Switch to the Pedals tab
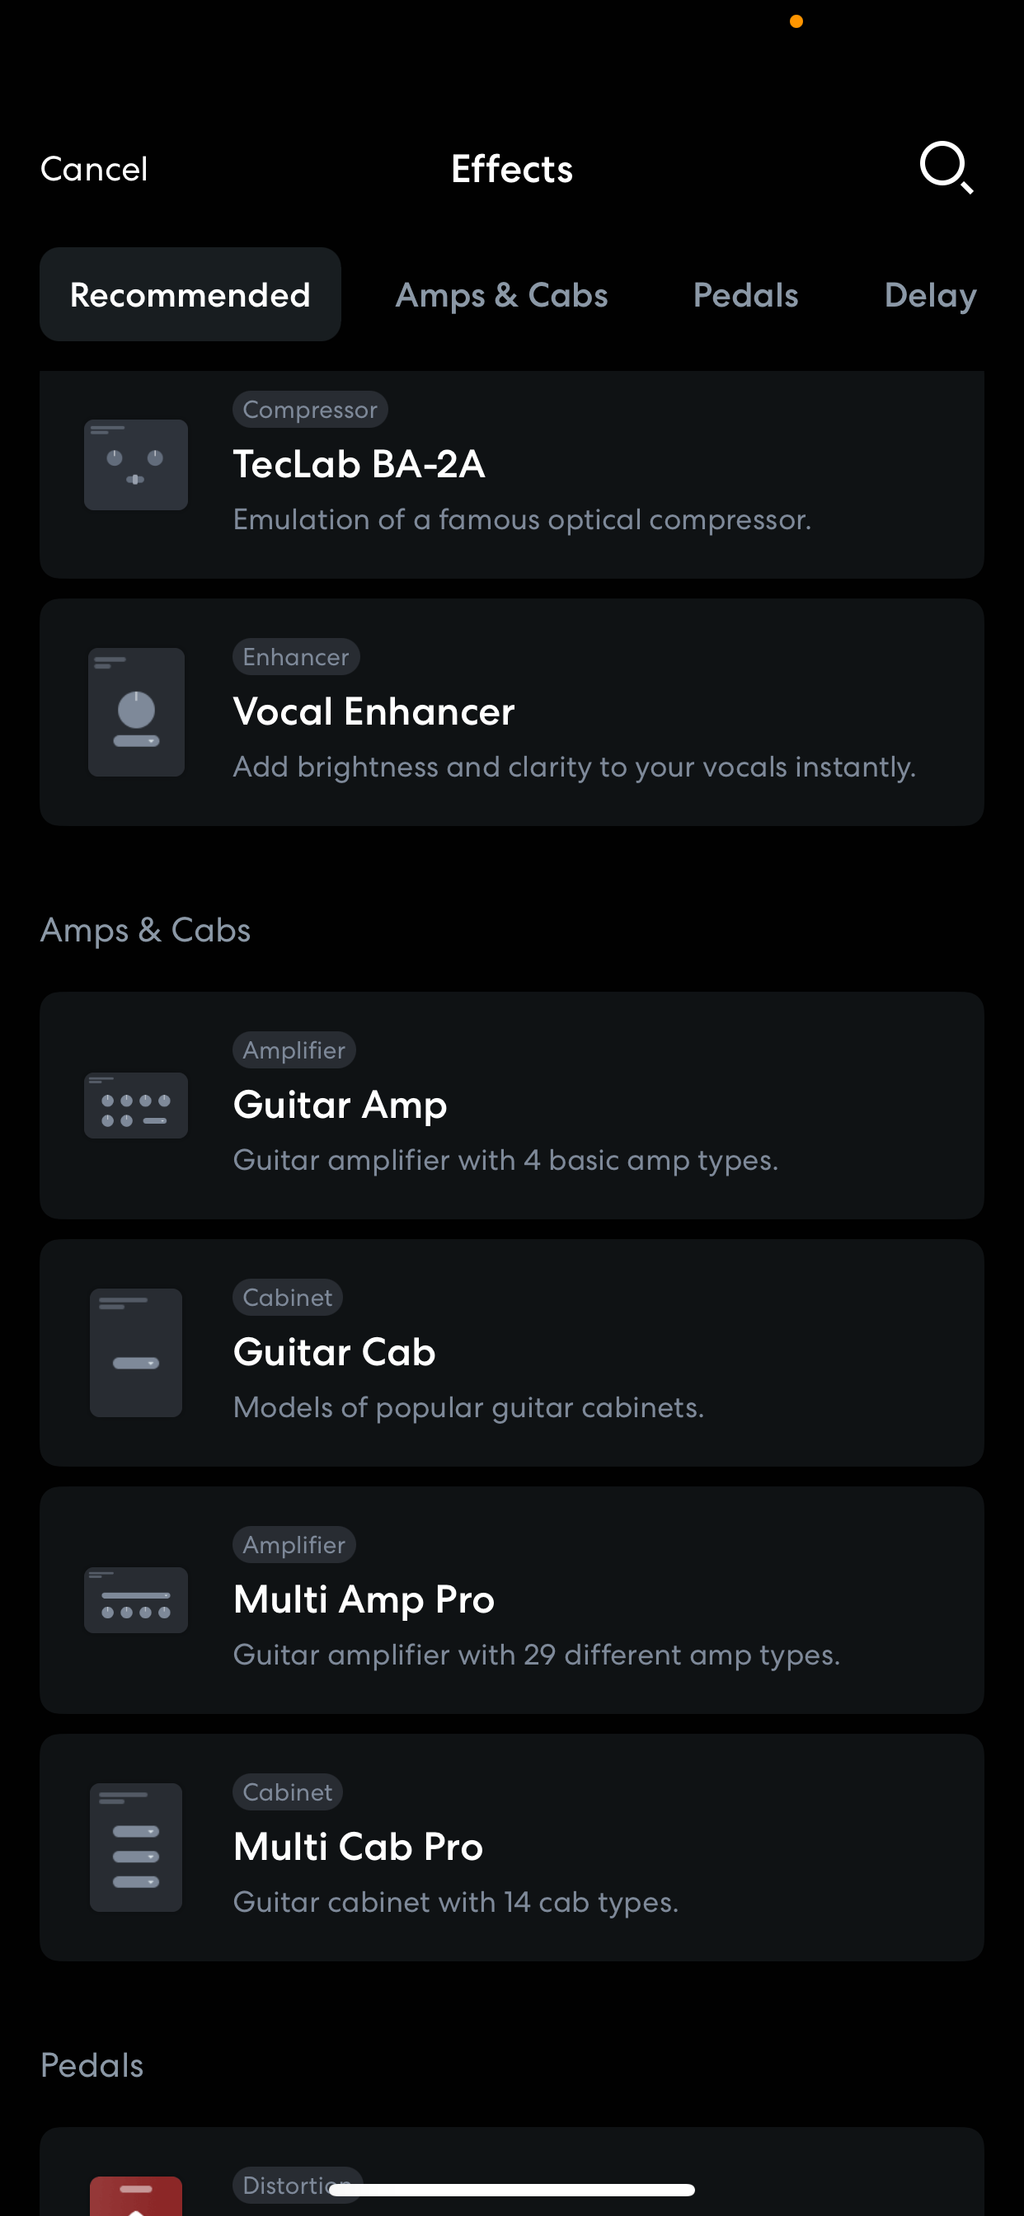Image resolution: width=1024 pixels, height=2216 pixels. [745, 295]
